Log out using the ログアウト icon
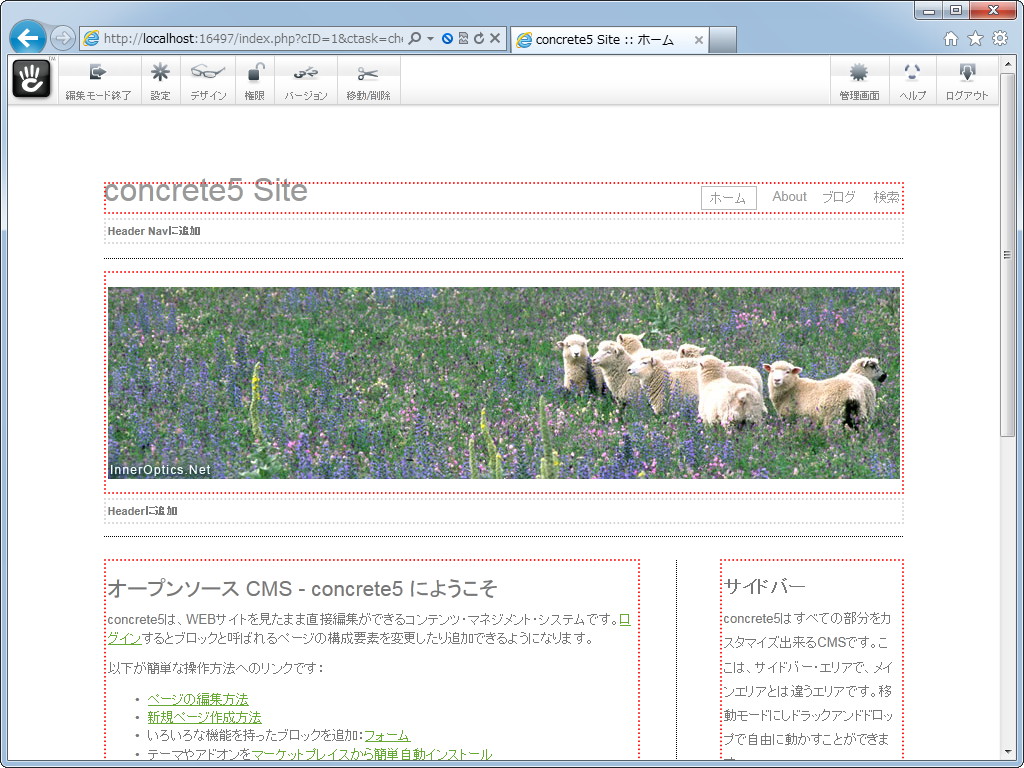The width and height of the screenshot is (1024, 768). pos(965,80)
